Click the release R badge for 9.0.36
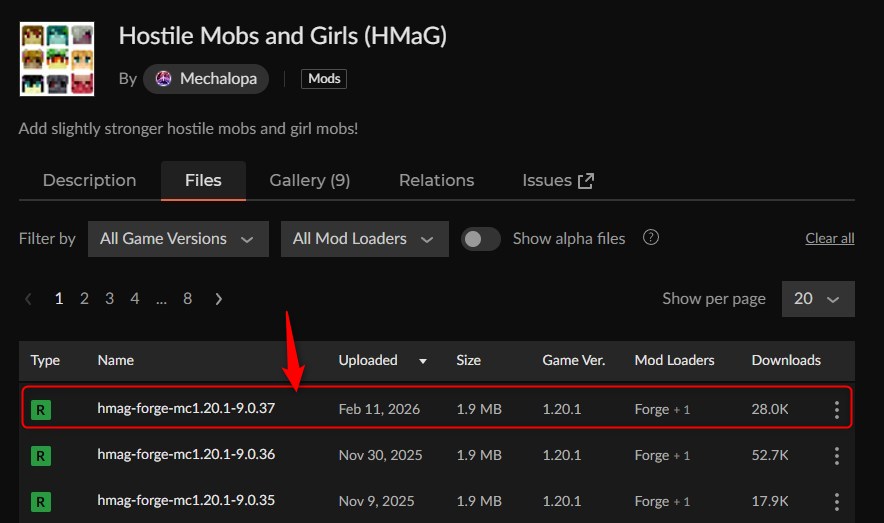Viewport: 884px width, 523px height. point(41,456)
